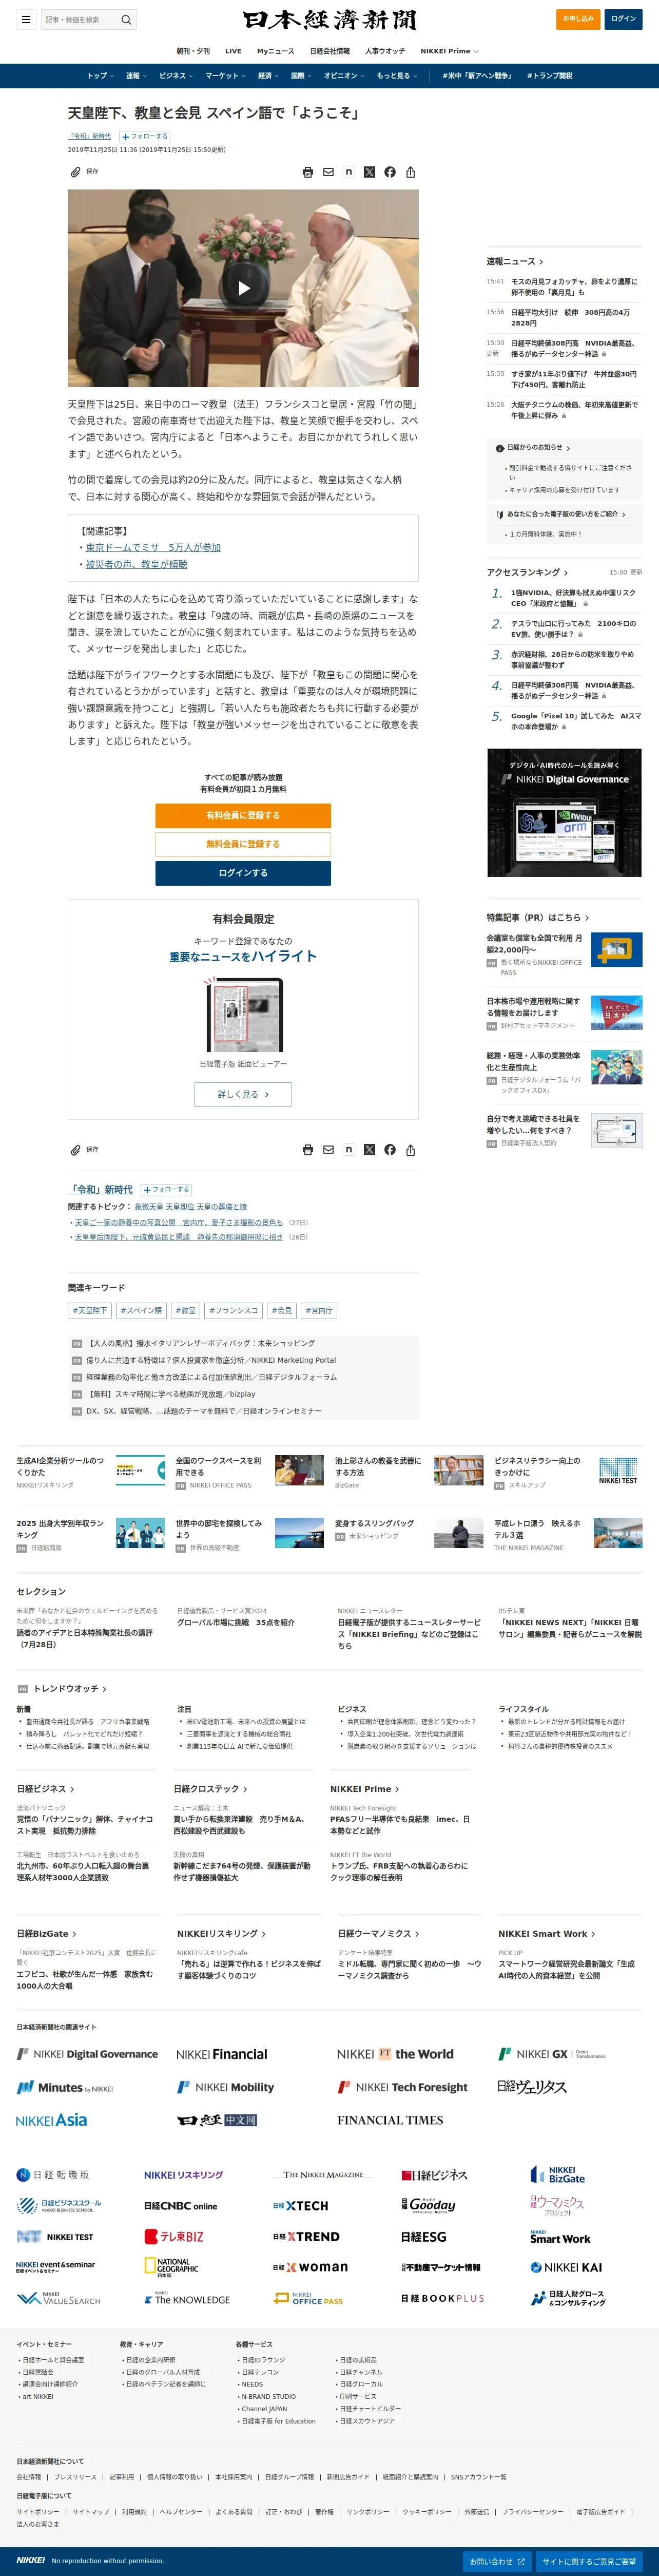Expand the ビジネス navigation dropdown
The width and height of the screenshot is (659, 2576).
click(176, 76)
